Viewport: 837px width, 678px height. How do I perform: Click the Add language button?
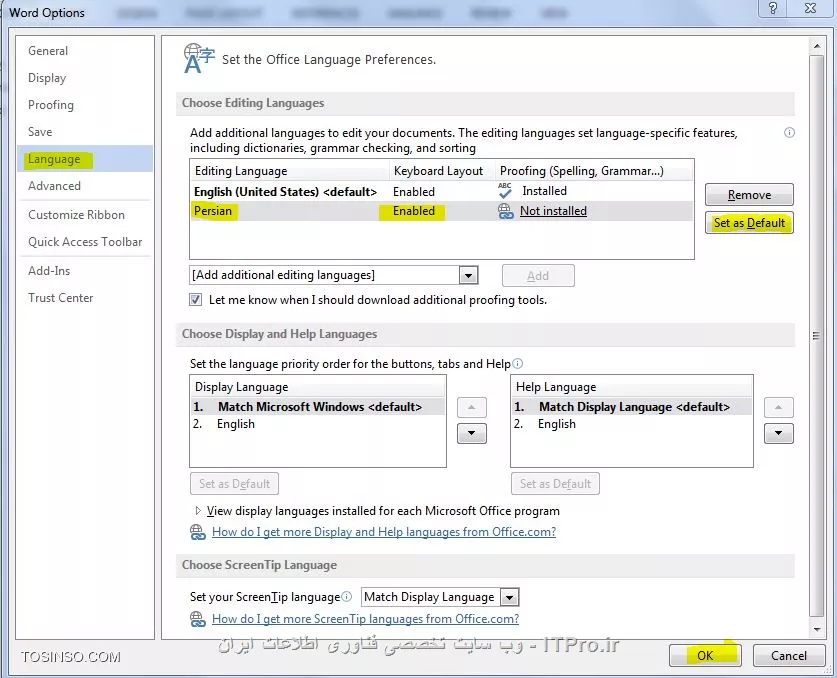click(538, 275)
